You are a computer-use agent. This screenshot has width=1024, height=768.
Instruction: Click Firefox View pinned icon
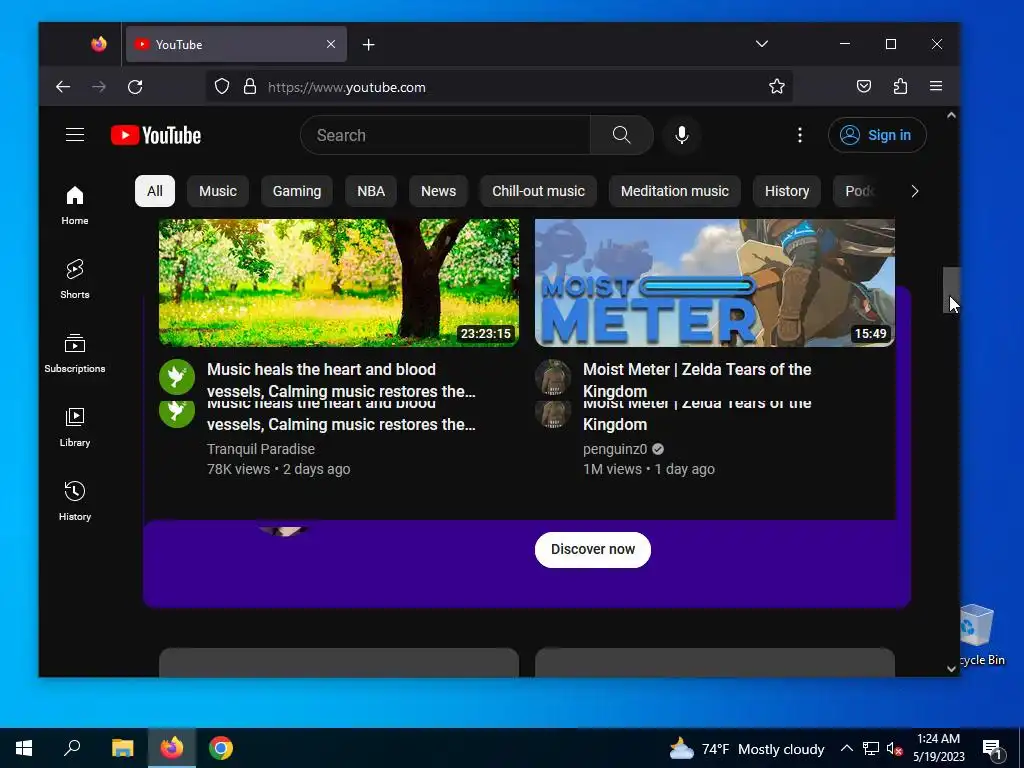(99, 44)
